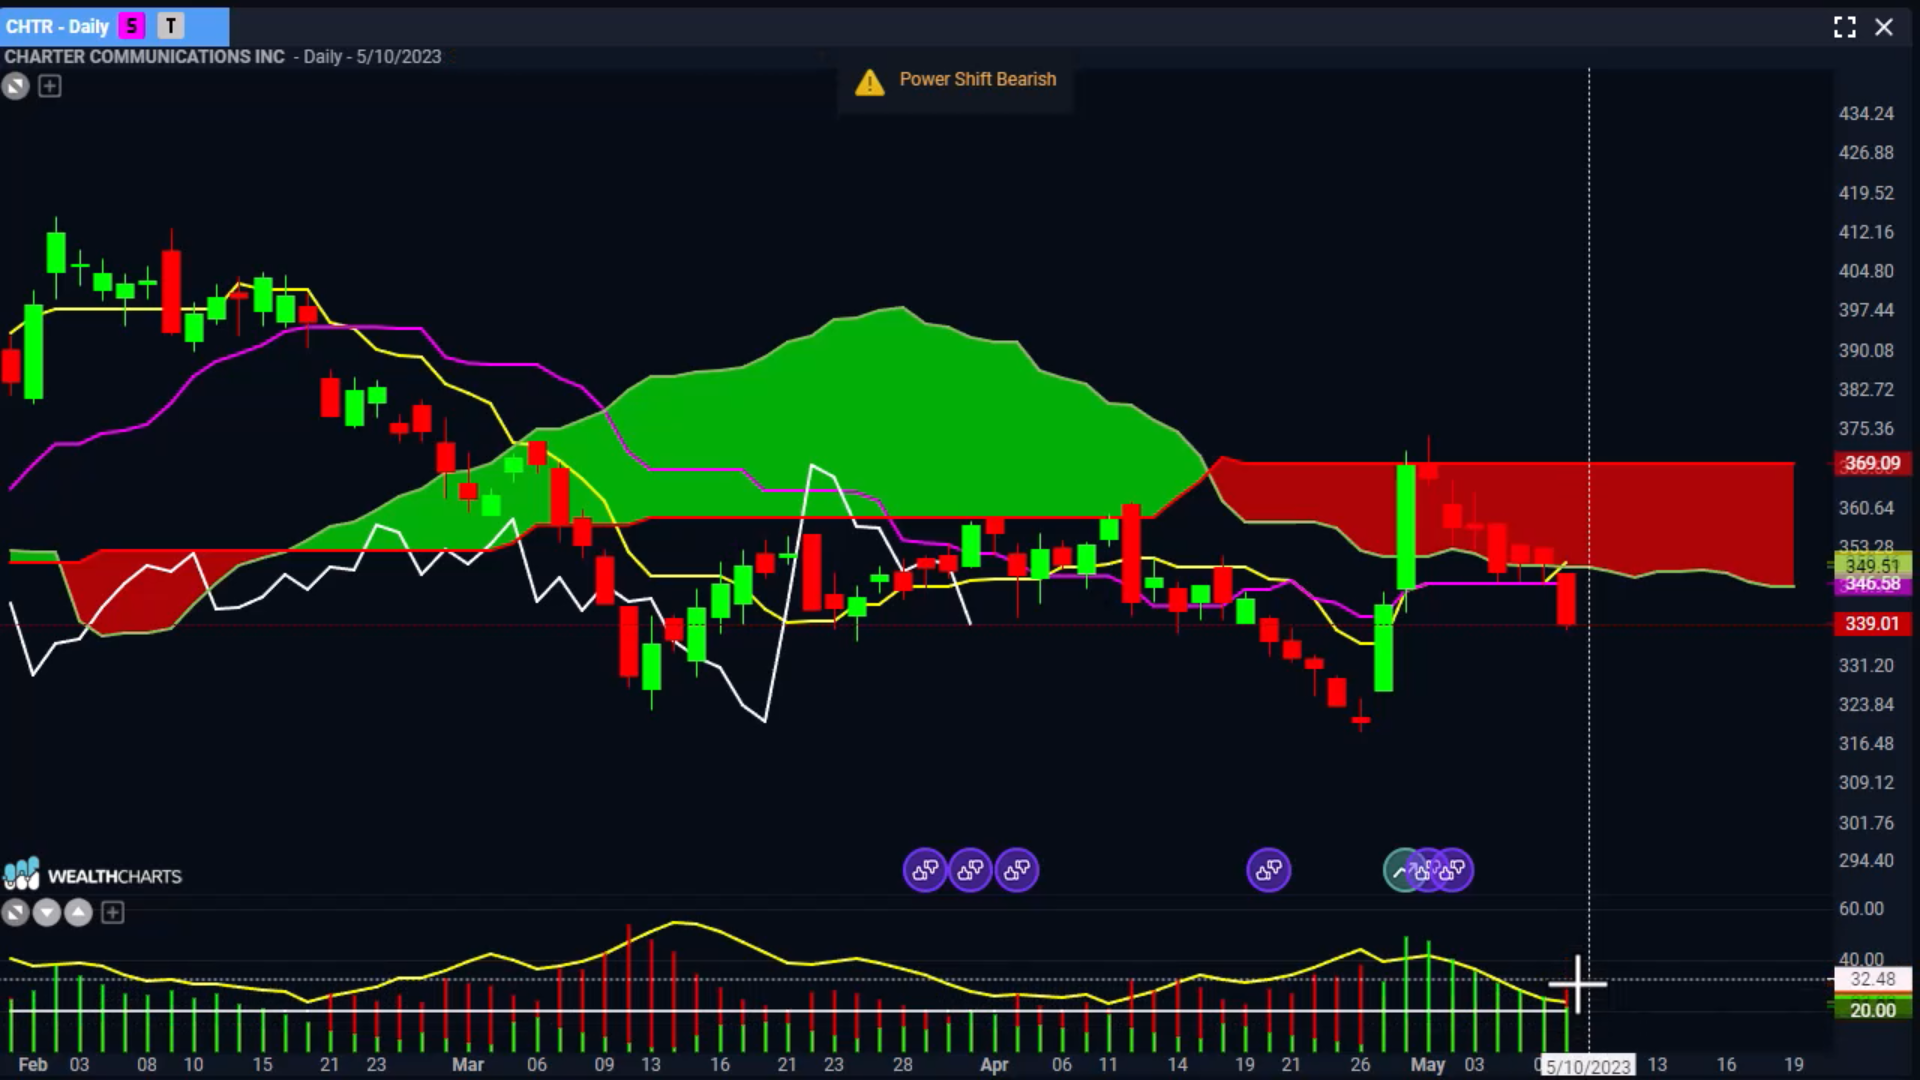Click the May label on the time axis
The image size is (1920, 1080).
click(1428, 1065)
